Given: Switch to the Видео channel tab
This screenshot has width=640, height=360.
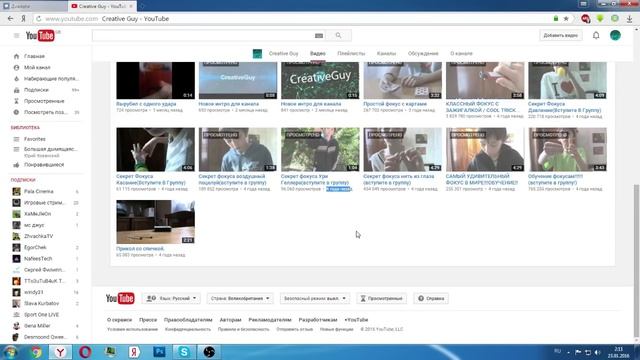Looking at the screenshot, I should click(x=318, y=53).
